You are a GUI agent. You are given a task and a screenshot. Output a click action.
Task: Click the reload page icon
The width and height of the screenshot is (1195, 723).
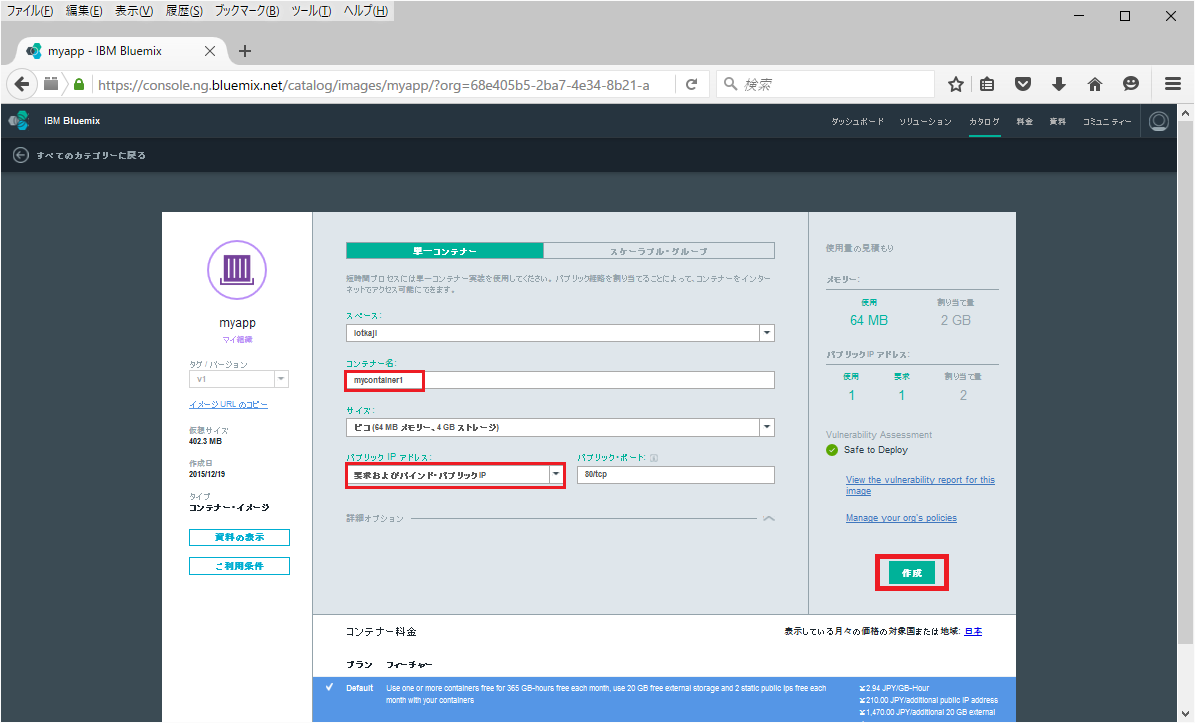click(691, 84)
